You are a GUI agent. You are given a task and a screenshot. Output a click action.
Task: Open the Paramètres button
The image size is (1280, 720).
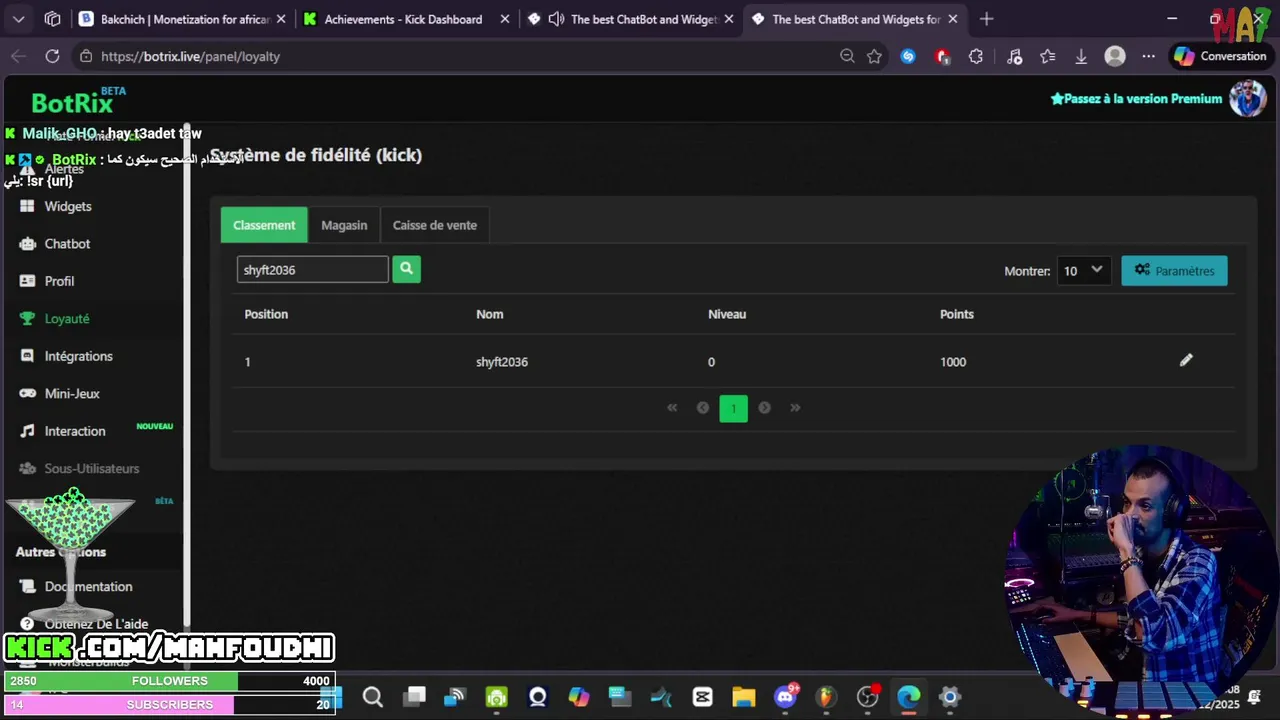coord(1174,271)
